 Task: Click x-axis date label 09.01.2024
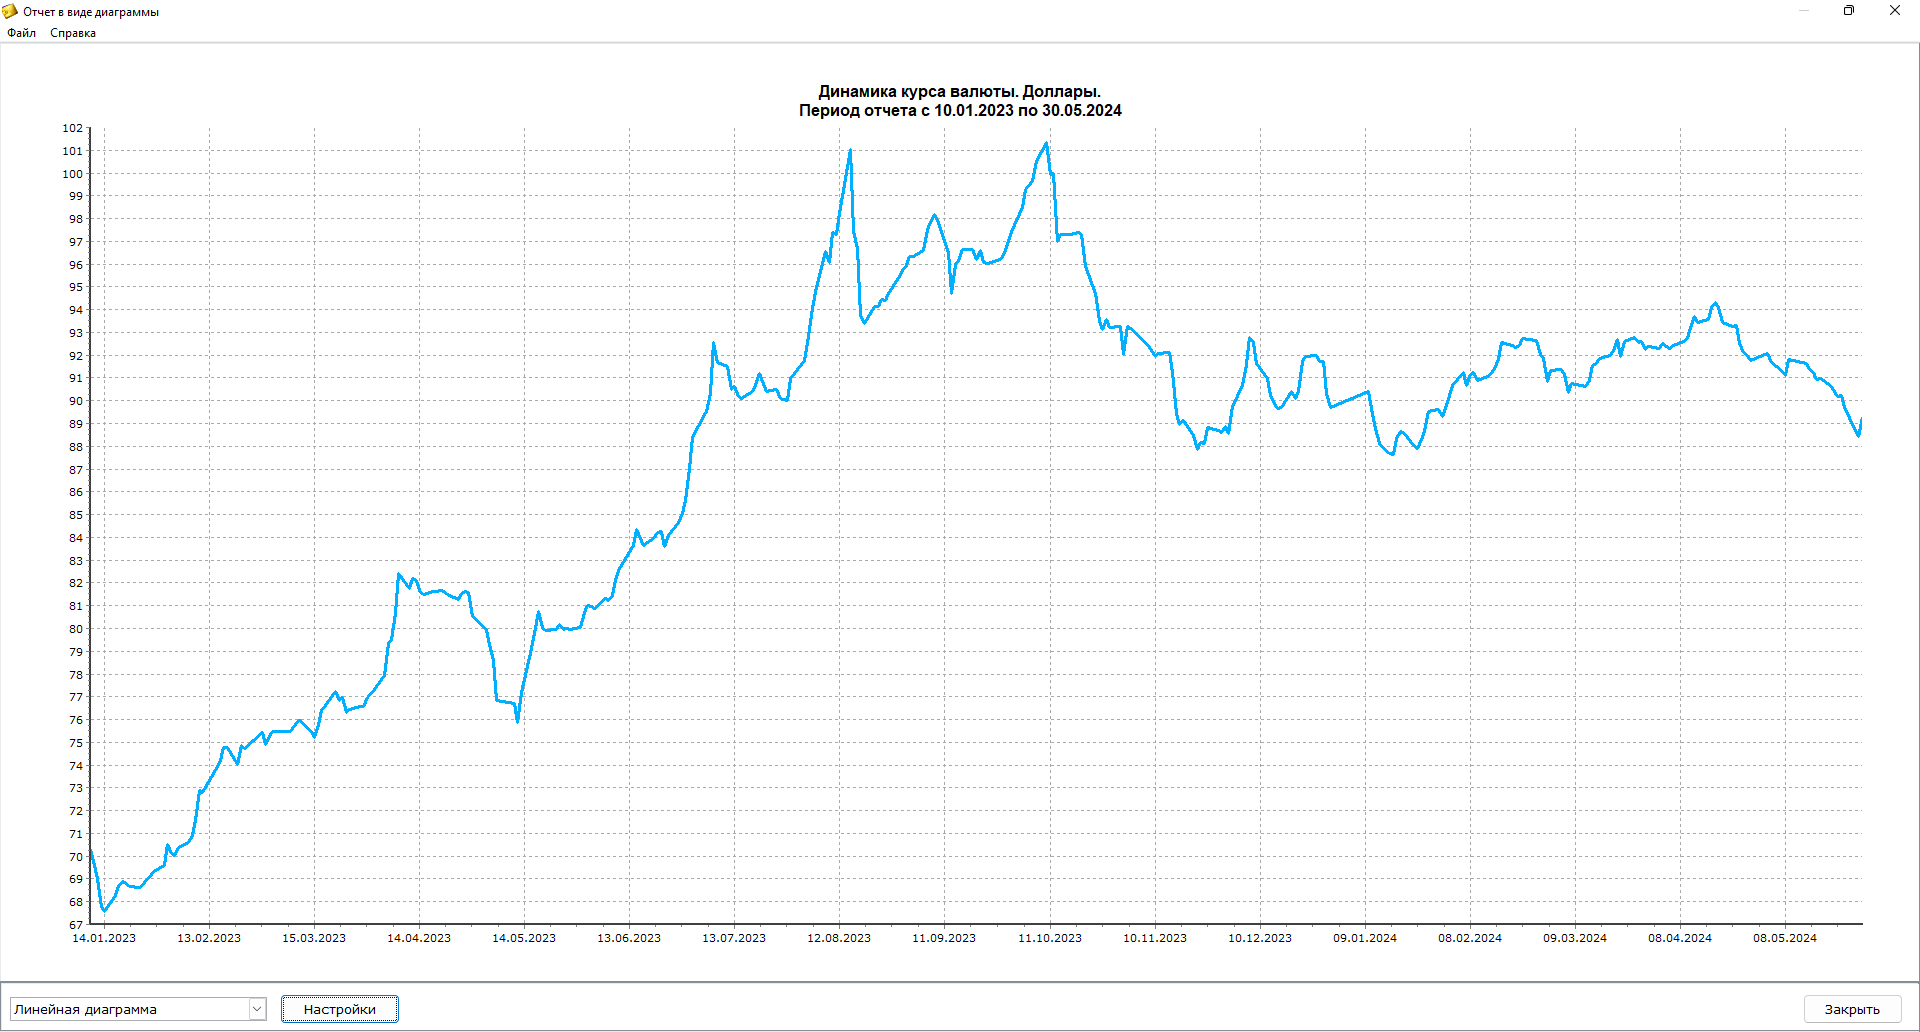pos(1365,938)
